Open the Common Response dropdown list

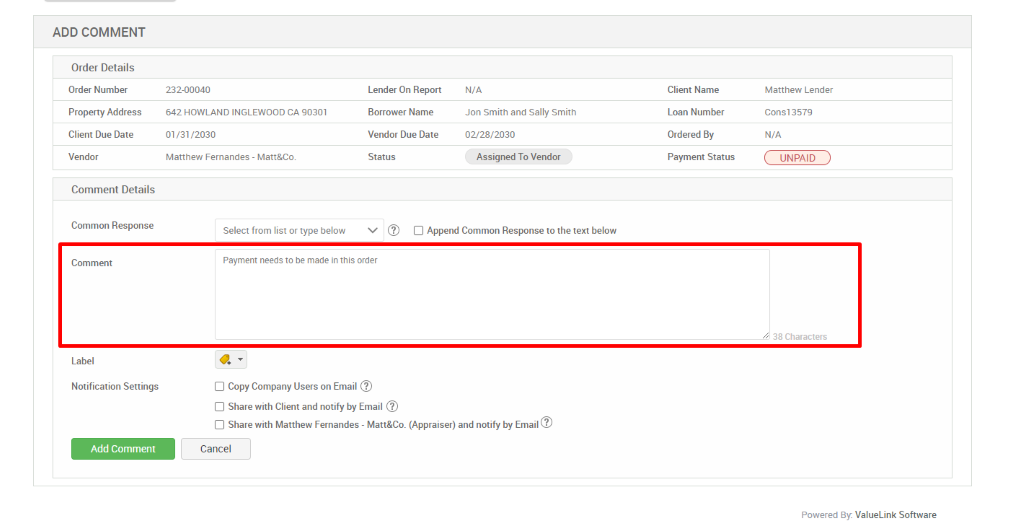point(299,231)
